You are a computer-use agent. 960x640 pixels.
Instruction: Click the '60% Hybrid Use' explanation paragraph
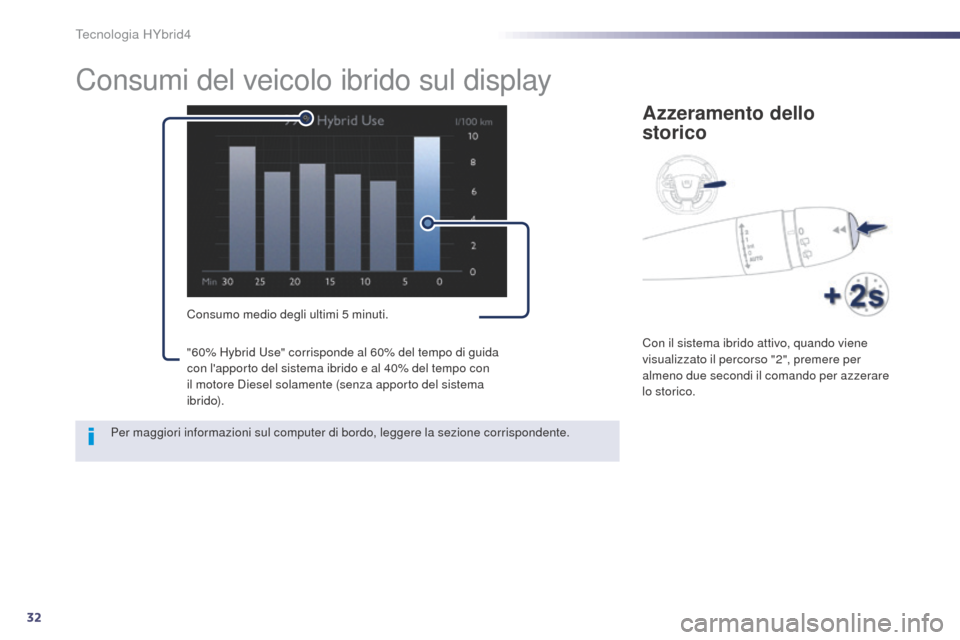pos(342,376)
